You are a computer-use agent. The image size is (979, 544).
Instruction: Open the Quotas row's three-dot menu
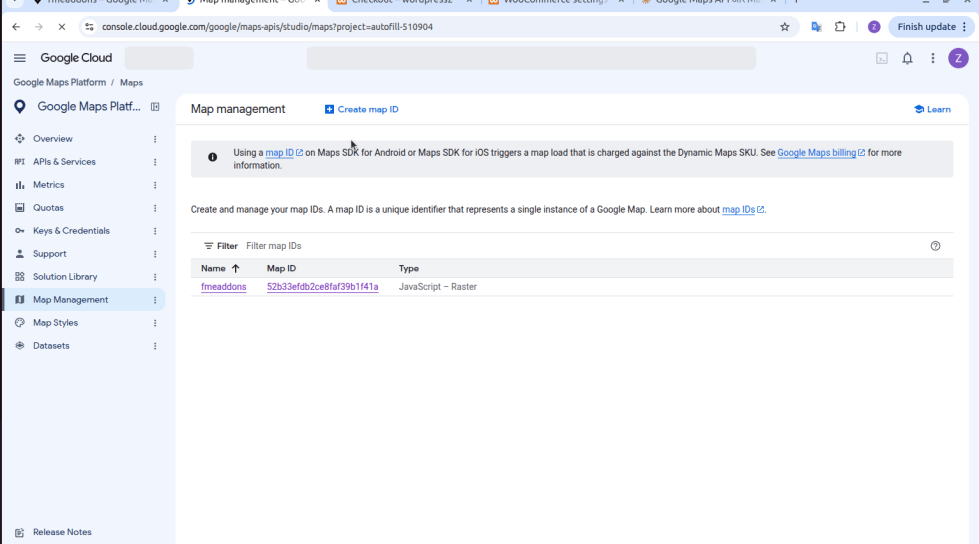coord(155,208)
